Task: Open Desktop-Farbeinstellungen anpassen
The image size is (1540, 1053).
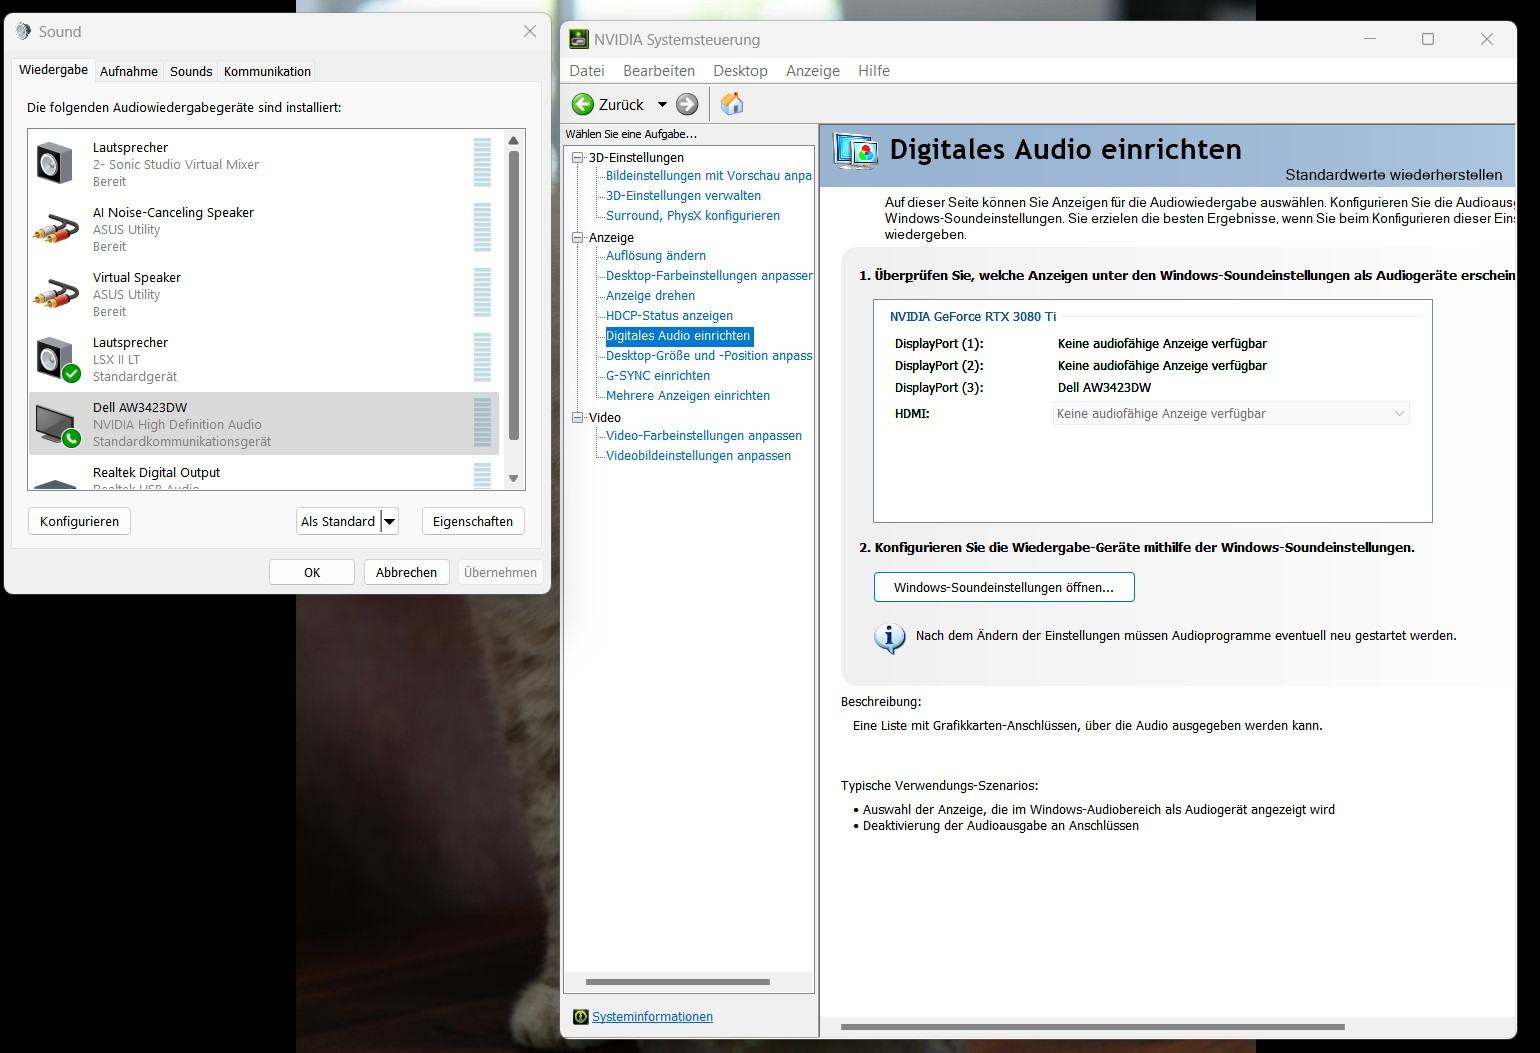Action: click(709, 276)
